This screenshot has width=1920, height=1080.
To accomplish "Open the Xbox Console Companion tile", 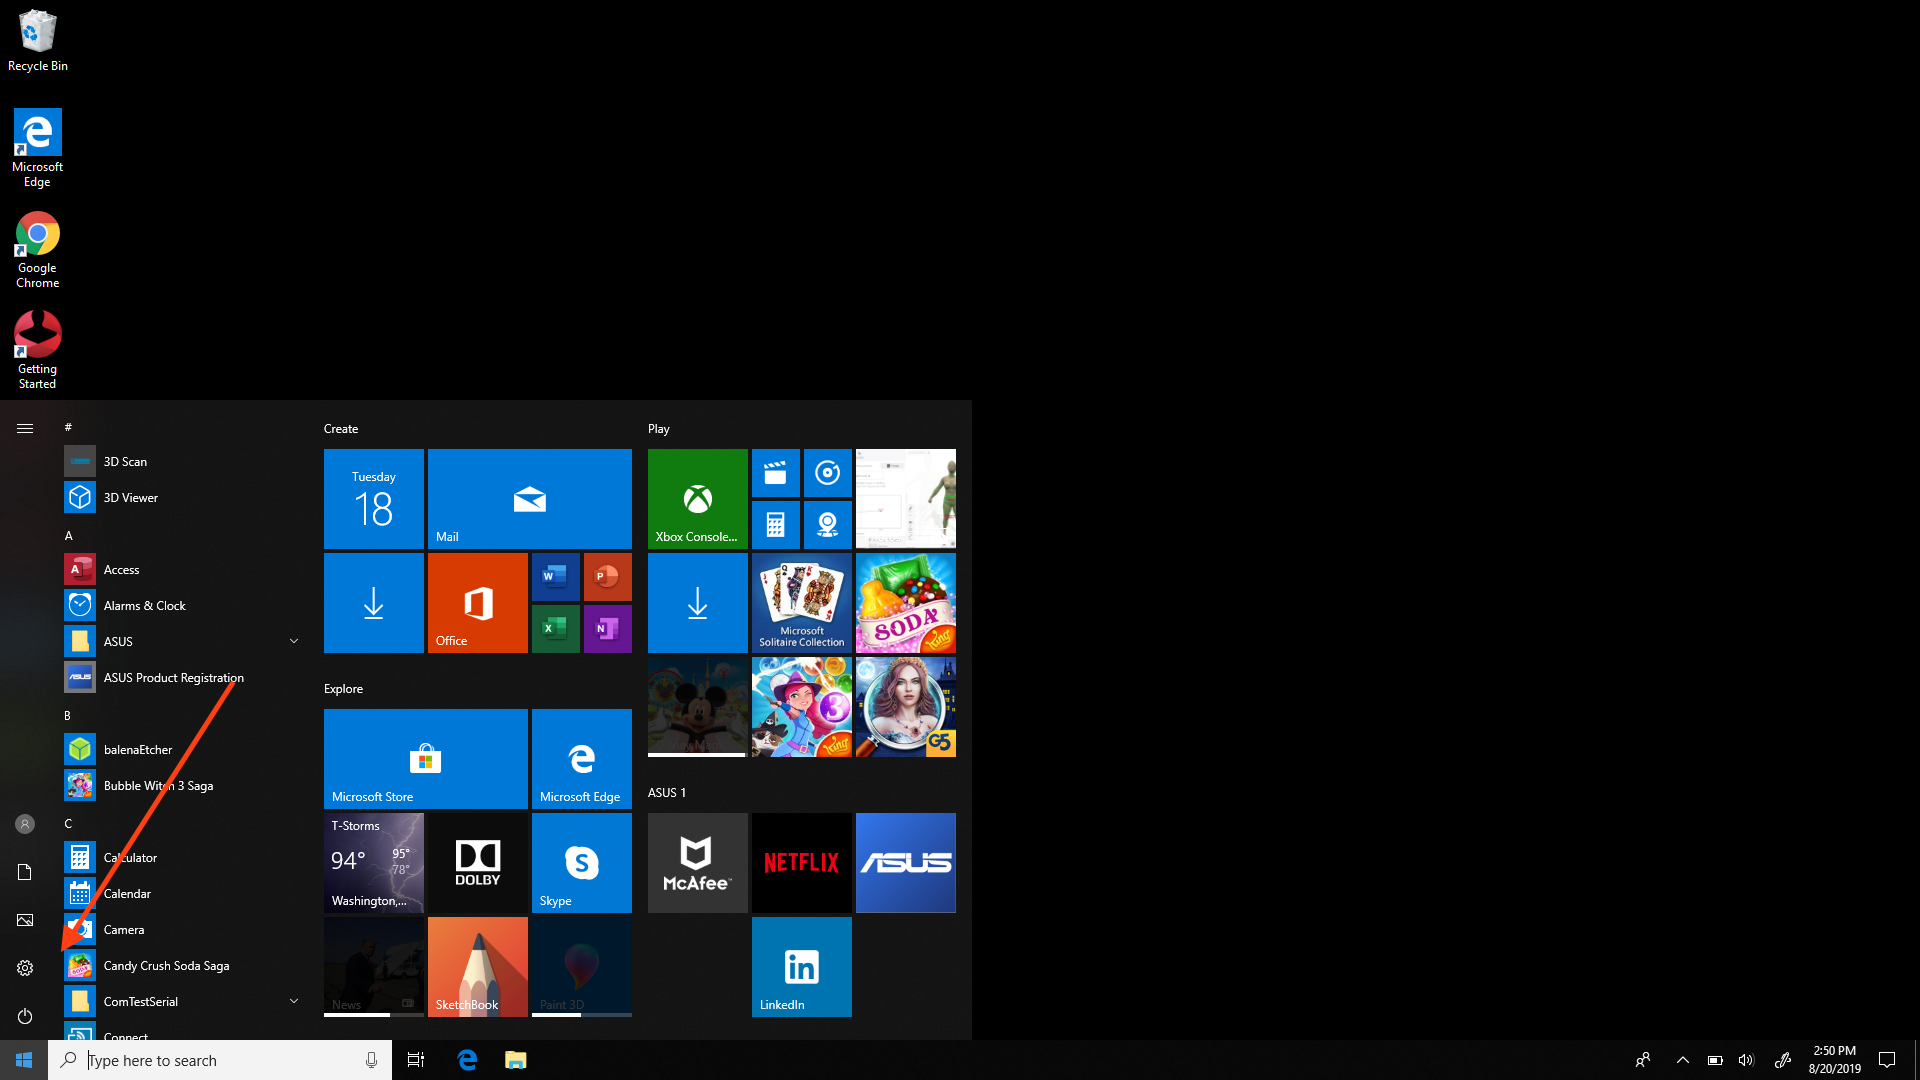I will pyautogui.click(x=697, y=498).
